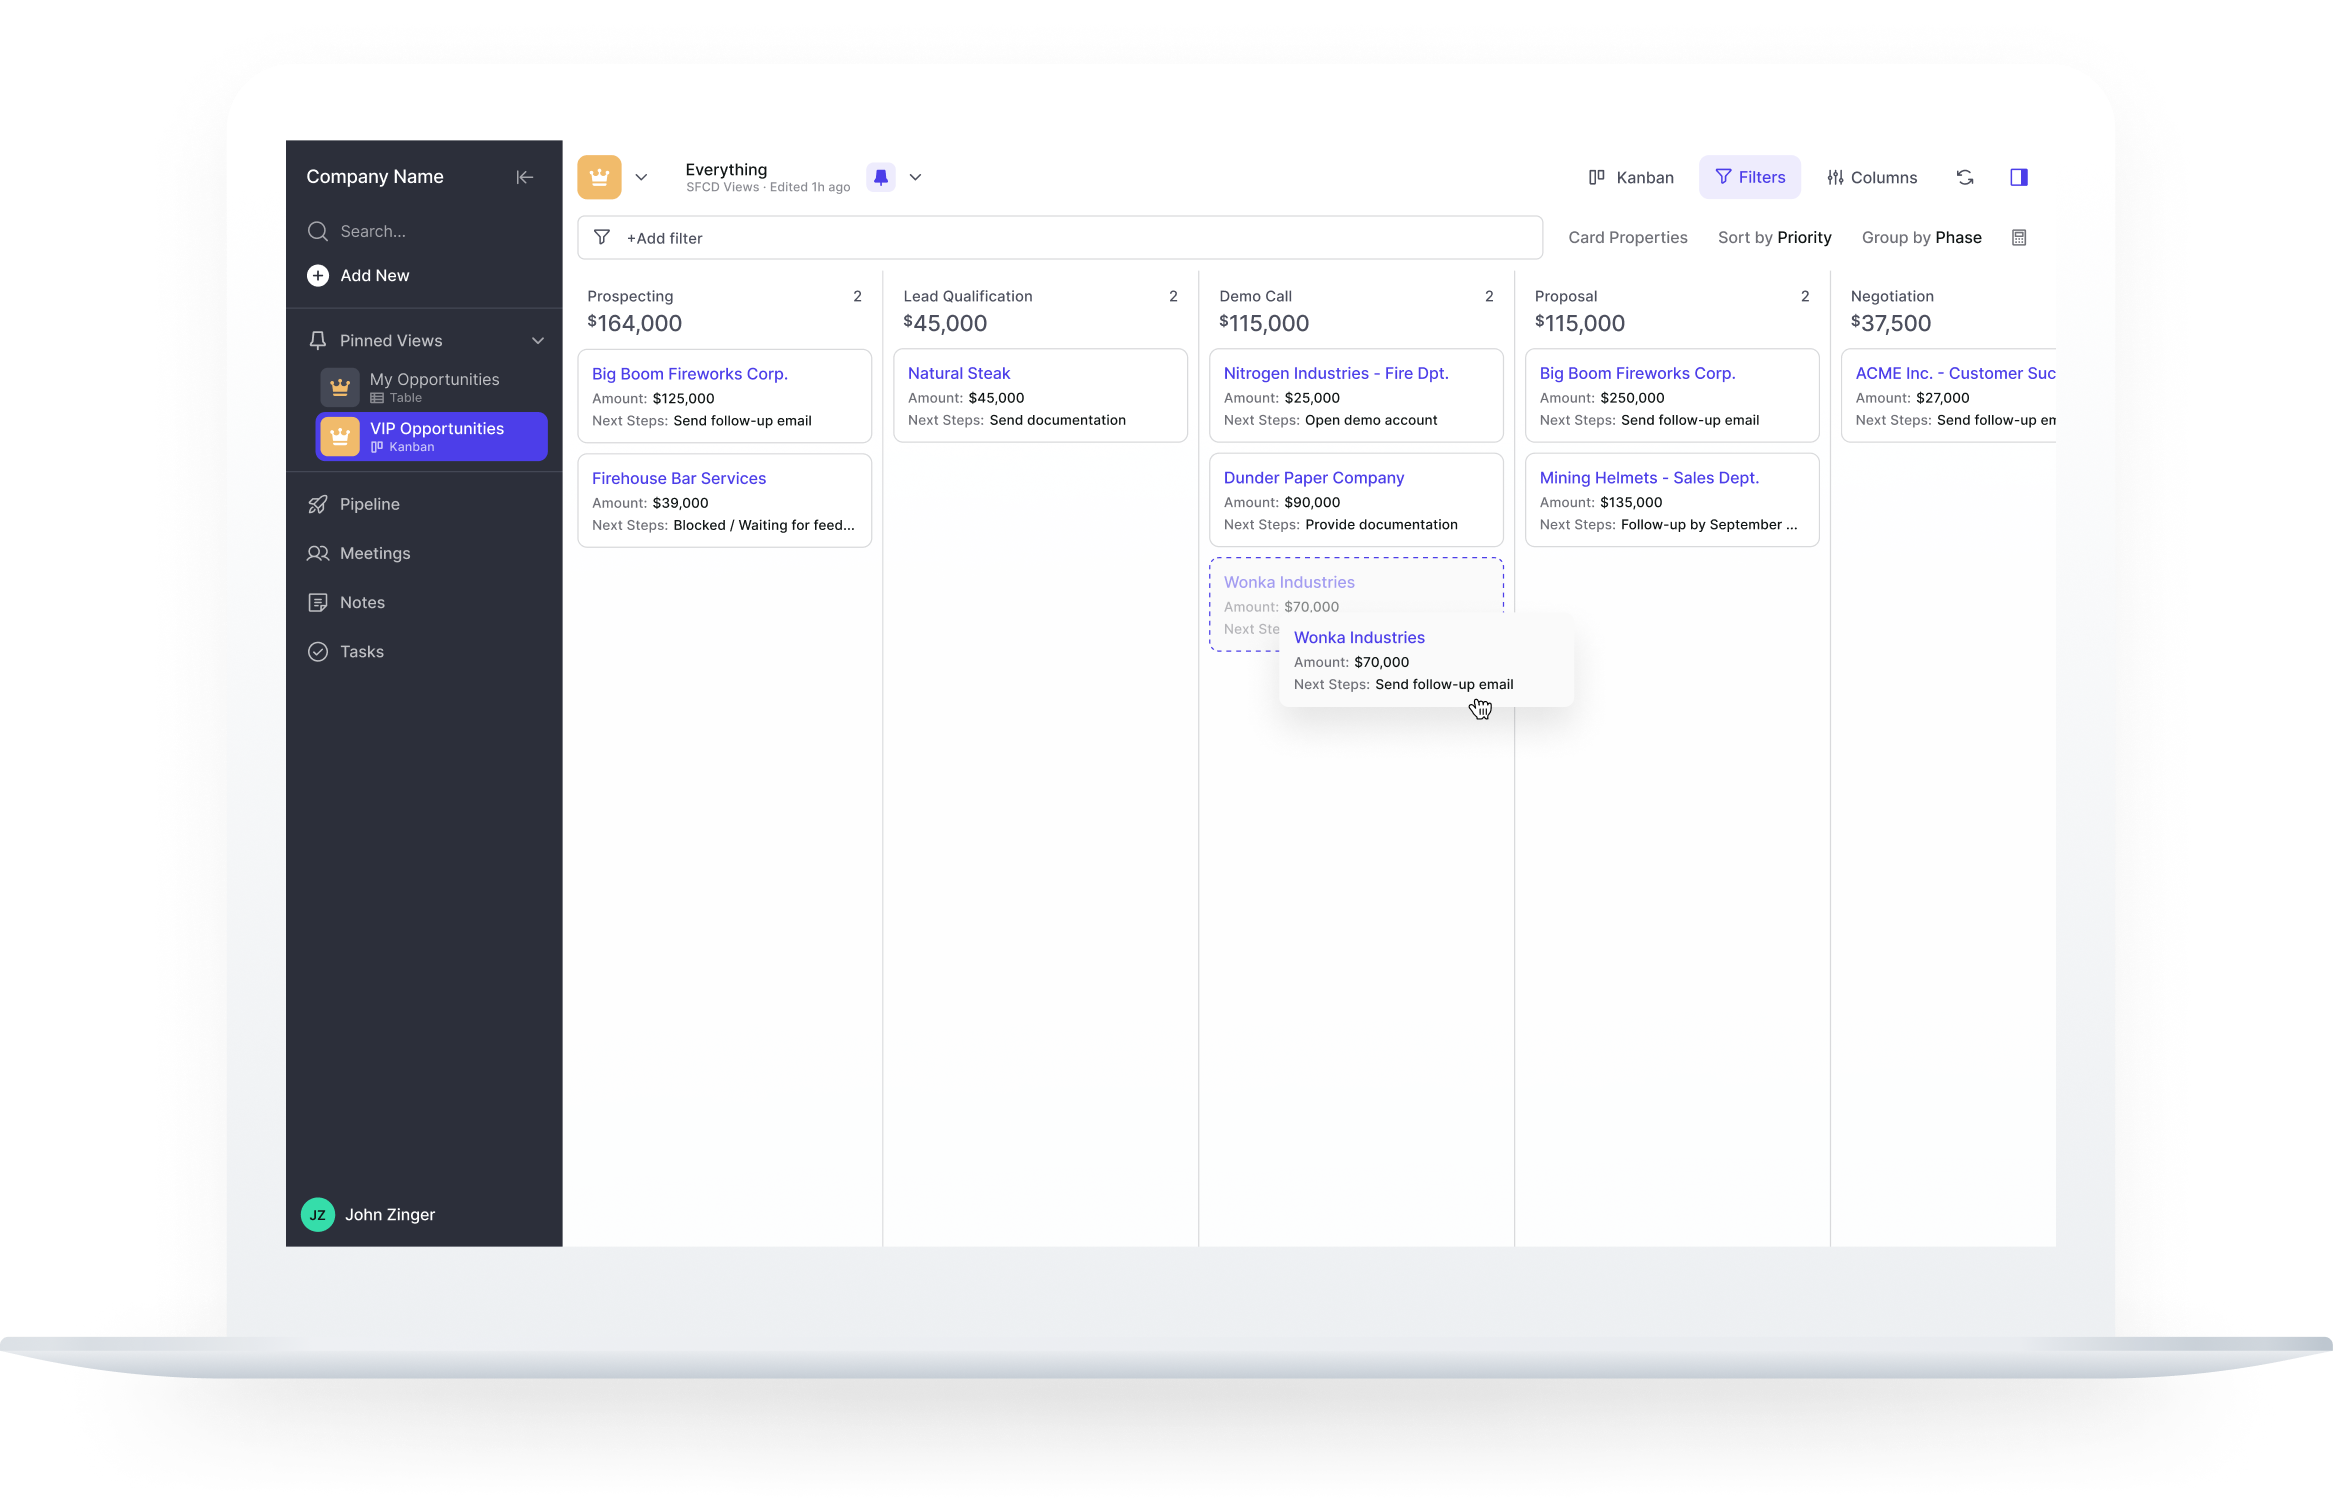This screenshot has width=2333, height=1506.
Task: Open the Columns settings
Action: pos(1871,177)
